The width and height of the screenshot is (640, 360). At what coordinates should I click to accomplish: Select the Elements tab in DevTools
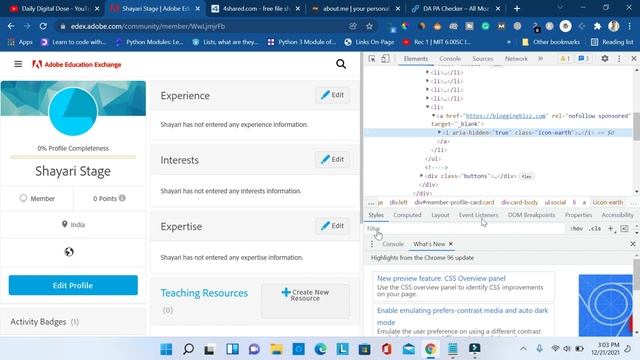click(416, 59)
